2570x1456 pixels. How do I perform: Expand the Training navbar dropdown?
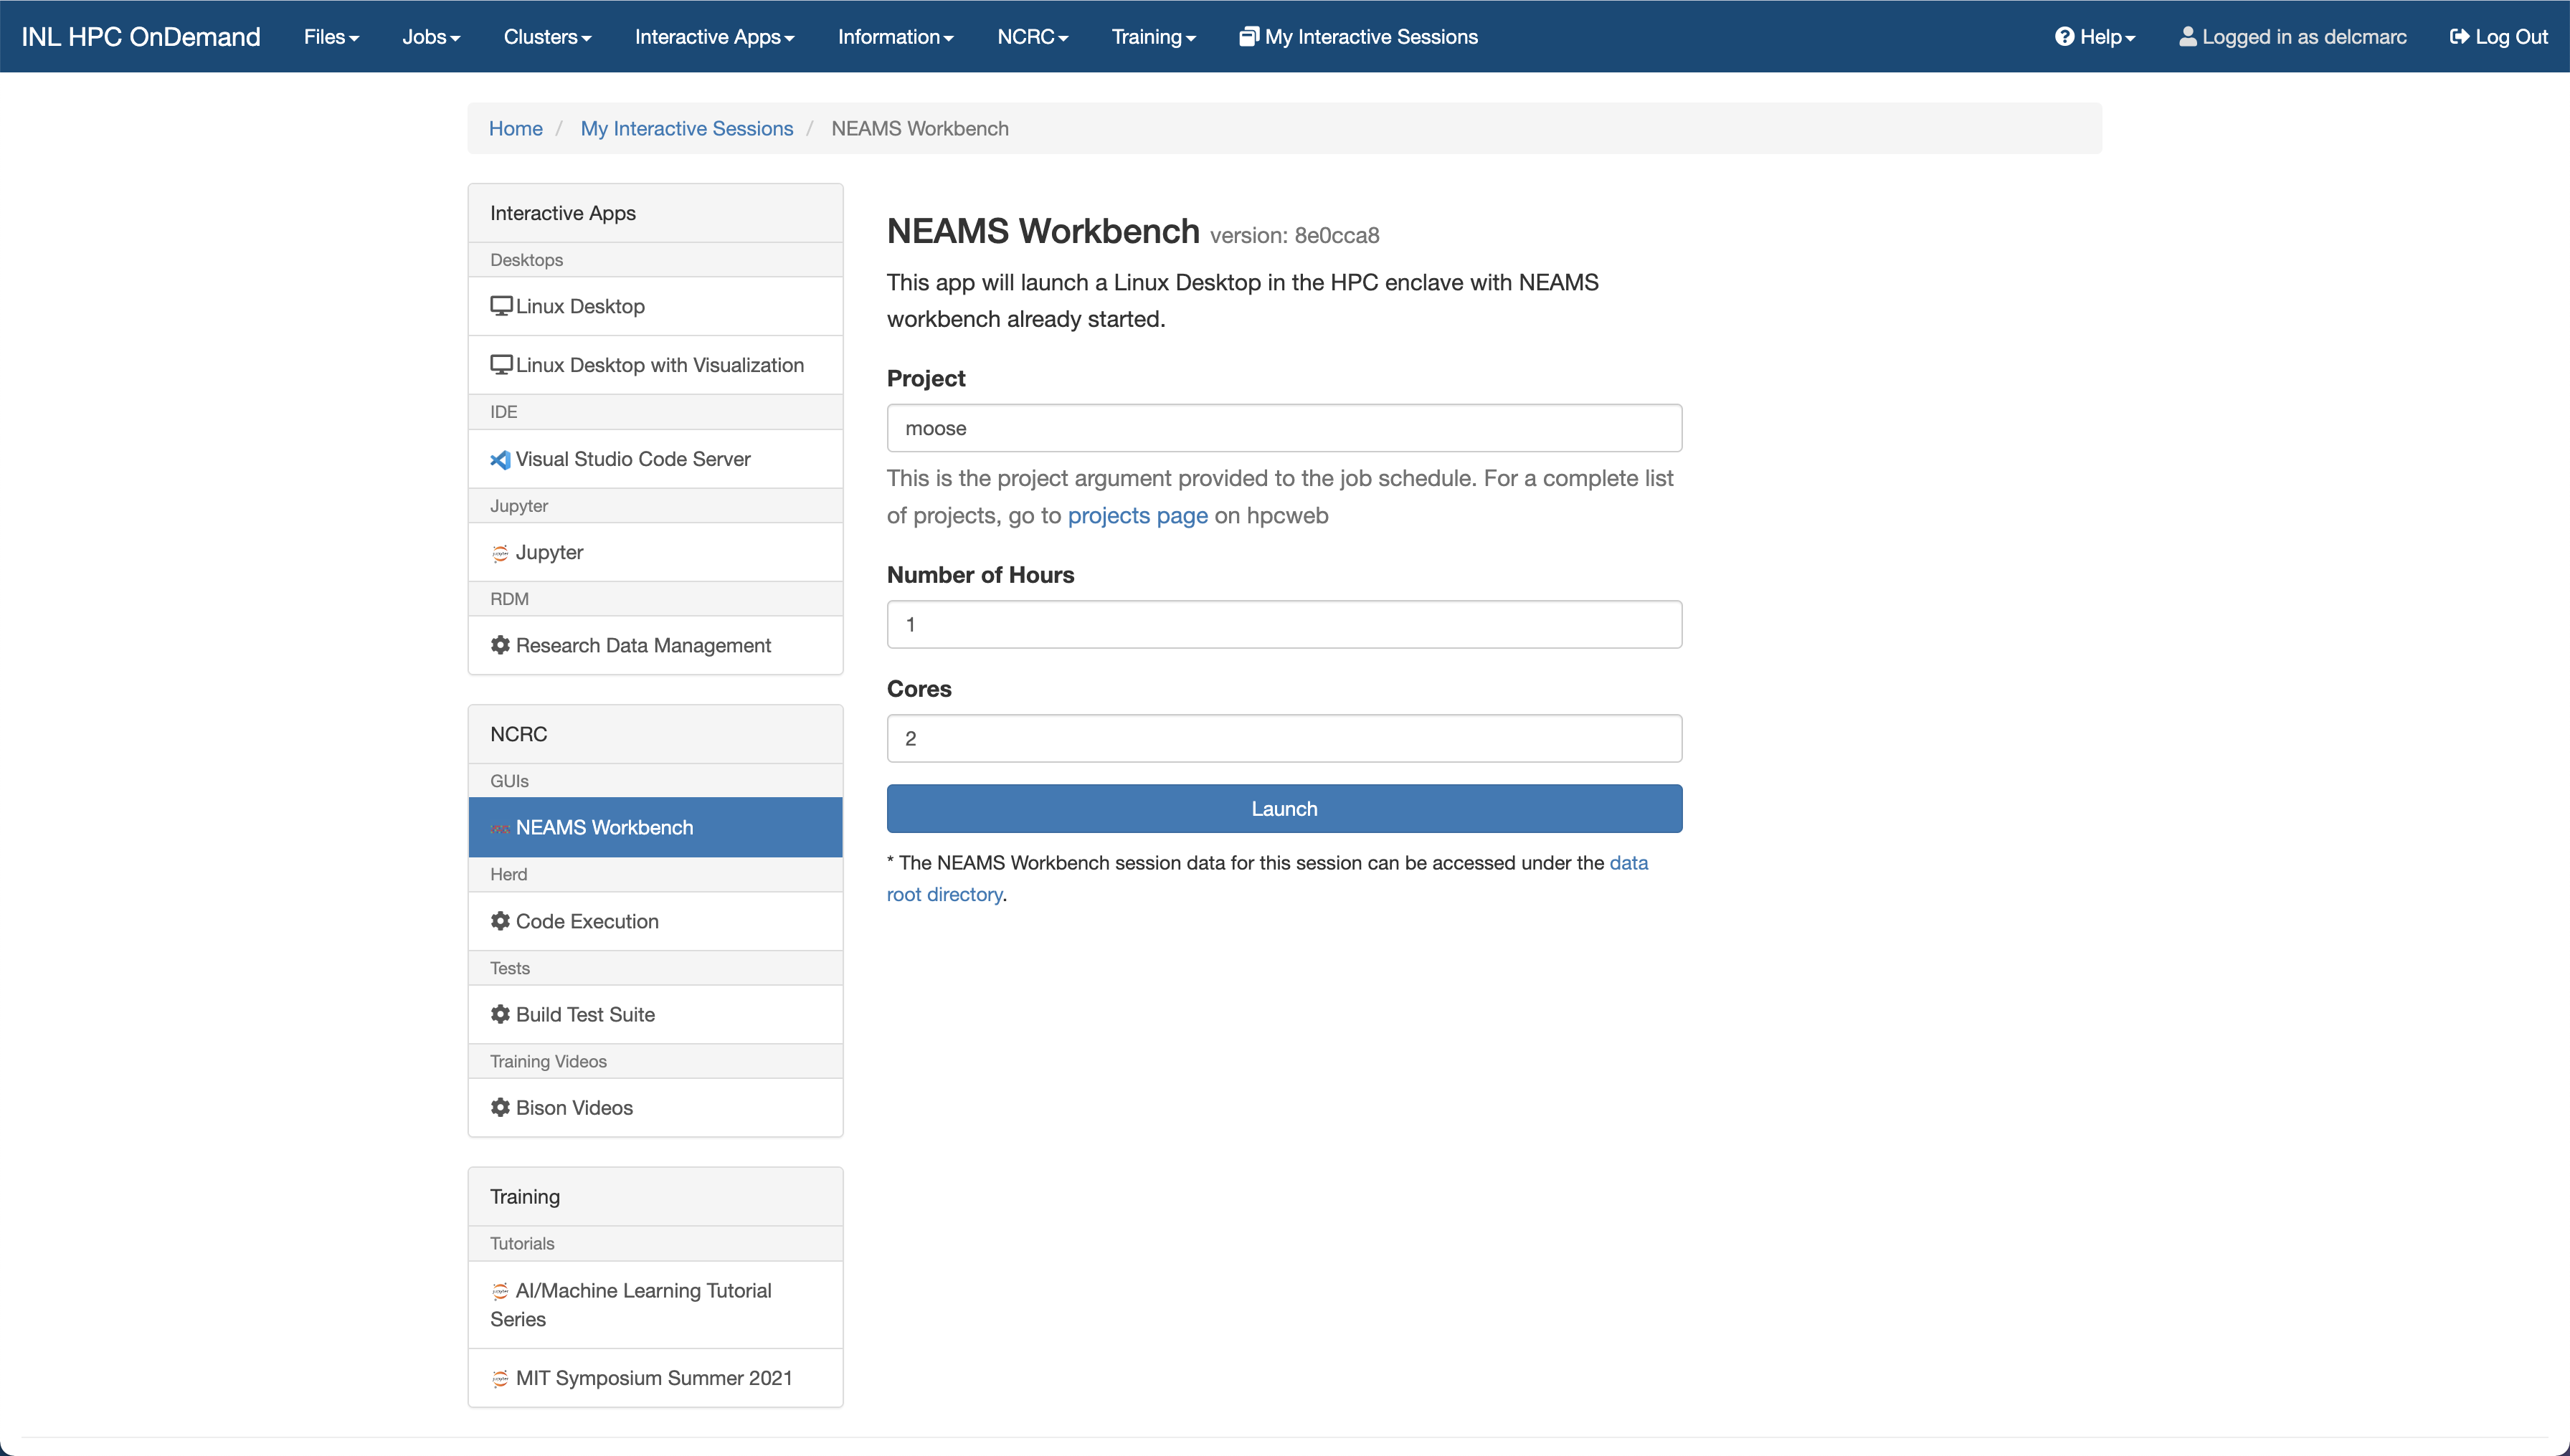pyautogui.click(x=1153, y=37)
